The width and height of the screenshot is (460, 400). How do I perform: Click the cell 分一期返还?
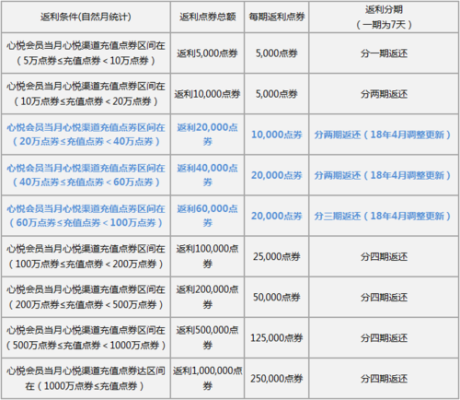(384, 53)
